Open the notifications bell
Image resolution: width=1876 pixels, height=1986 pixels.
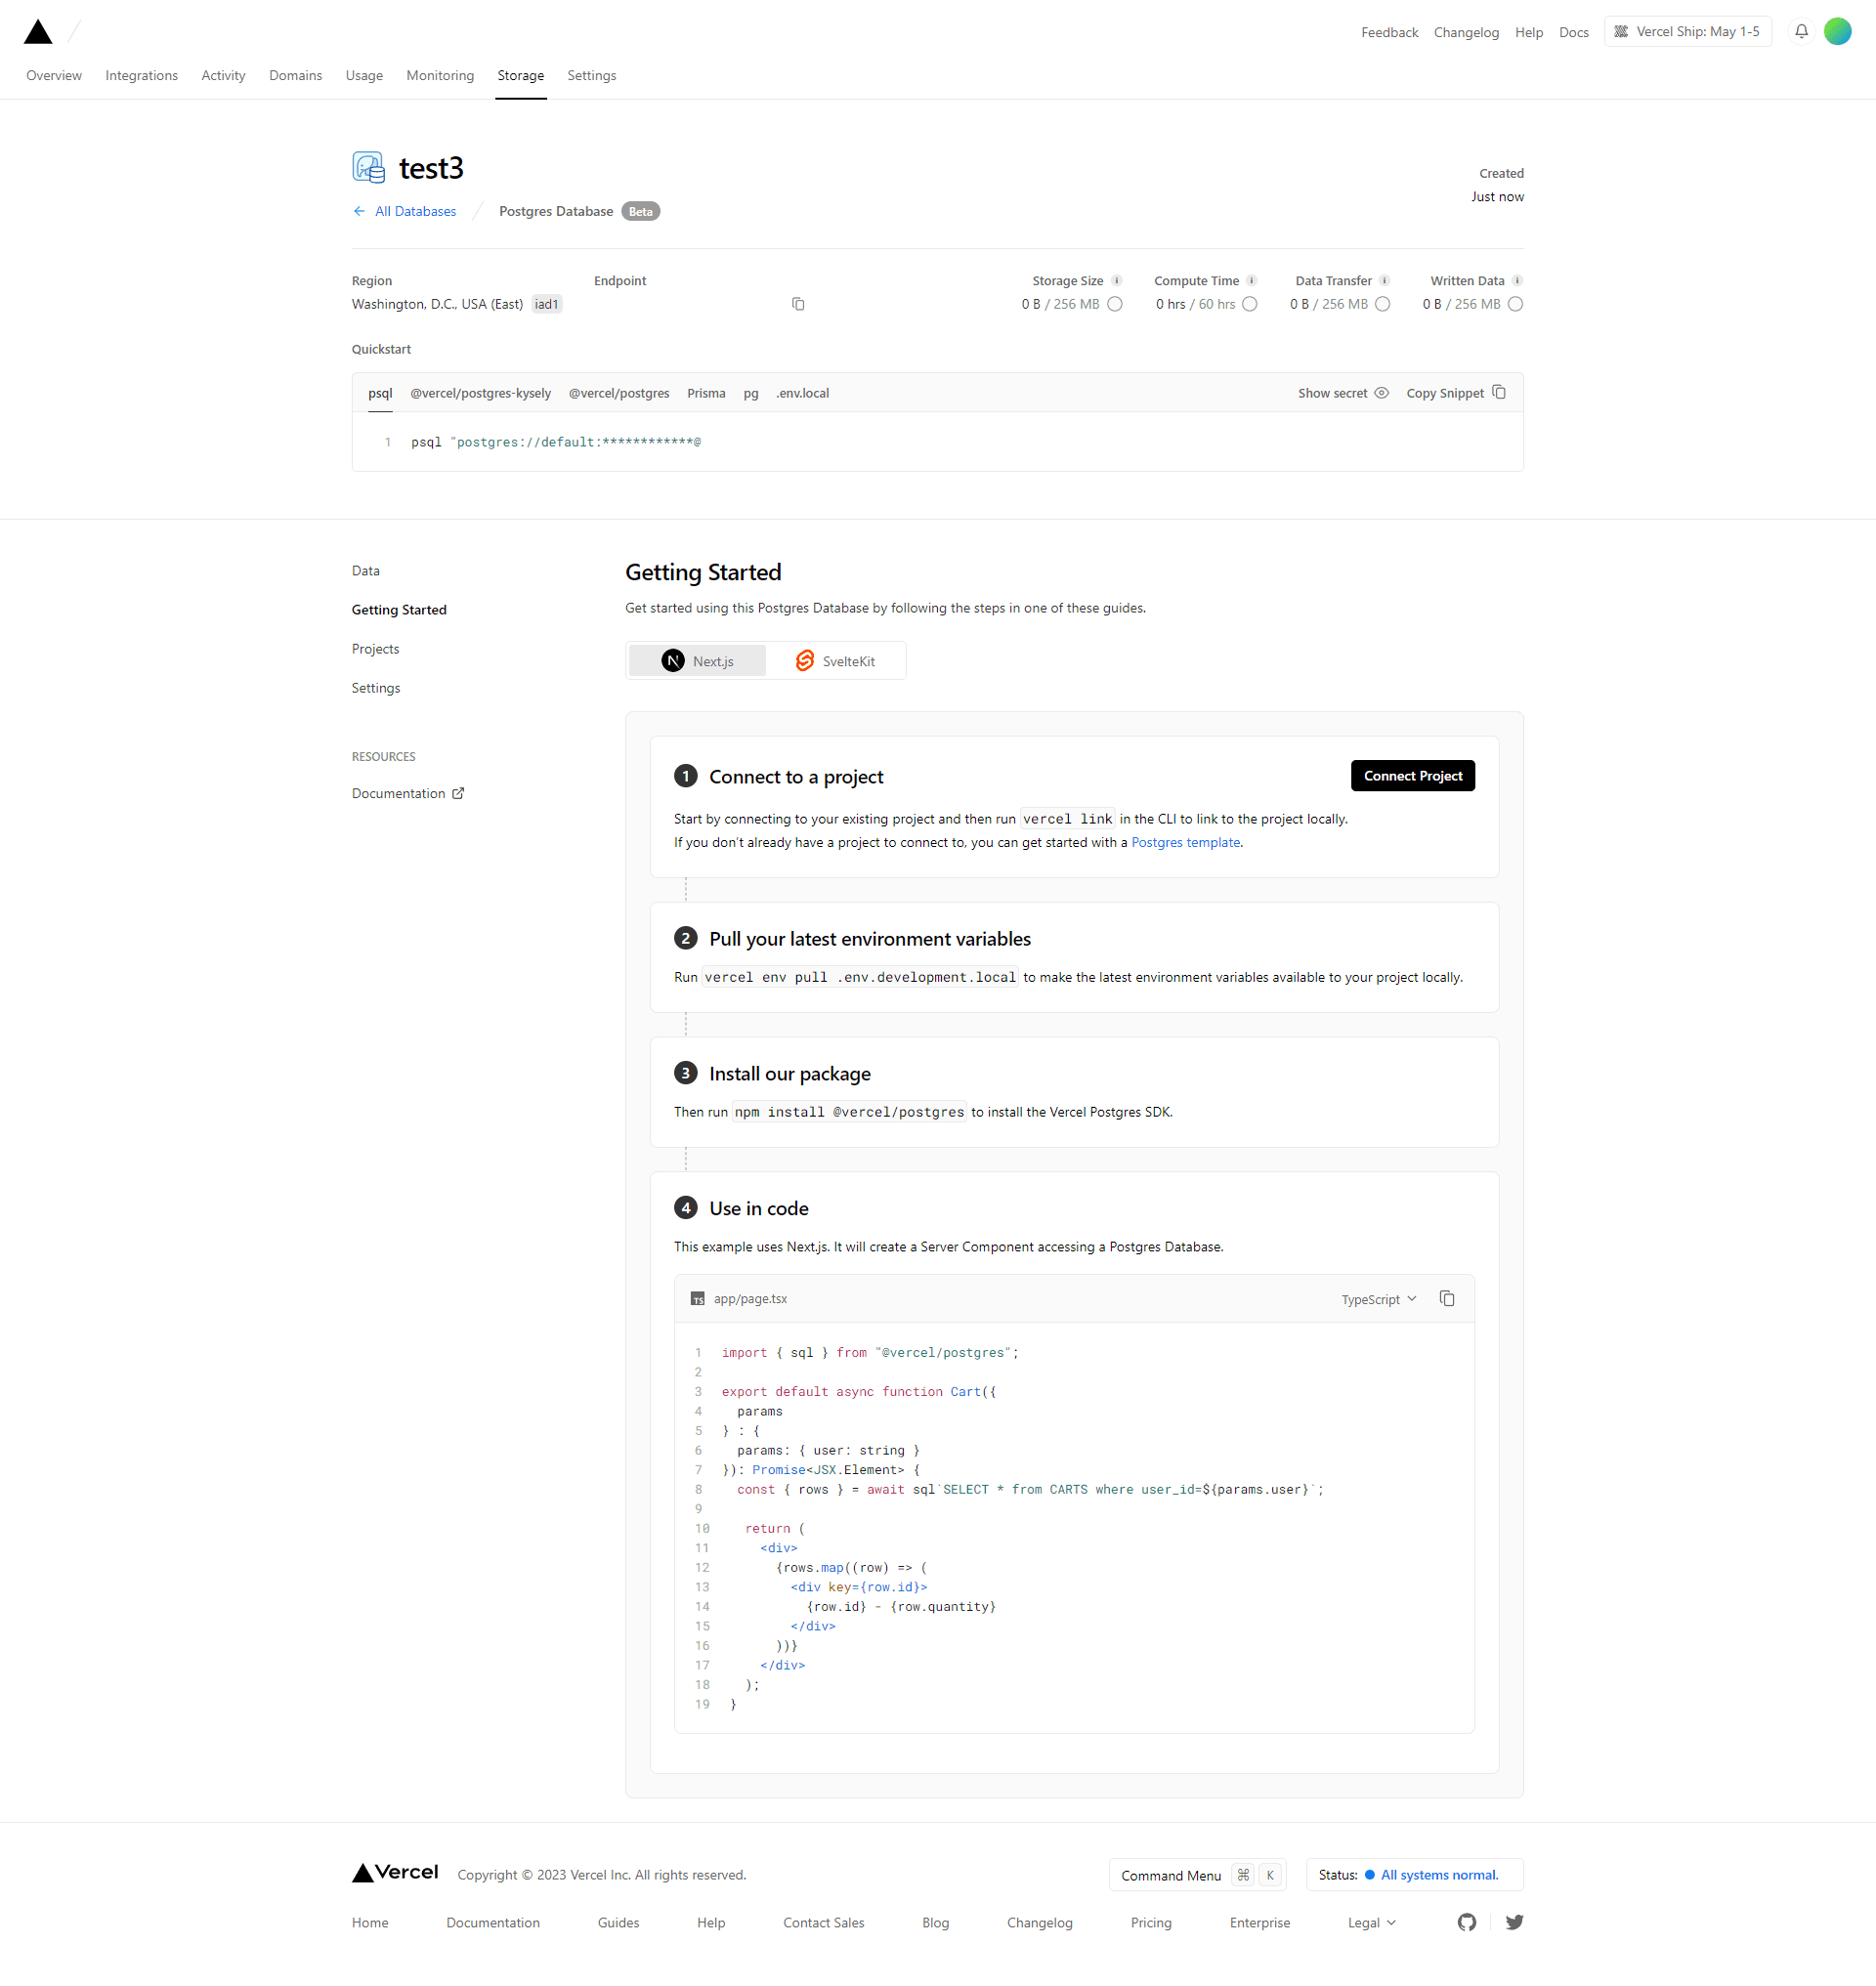[x=1801, y=32]
